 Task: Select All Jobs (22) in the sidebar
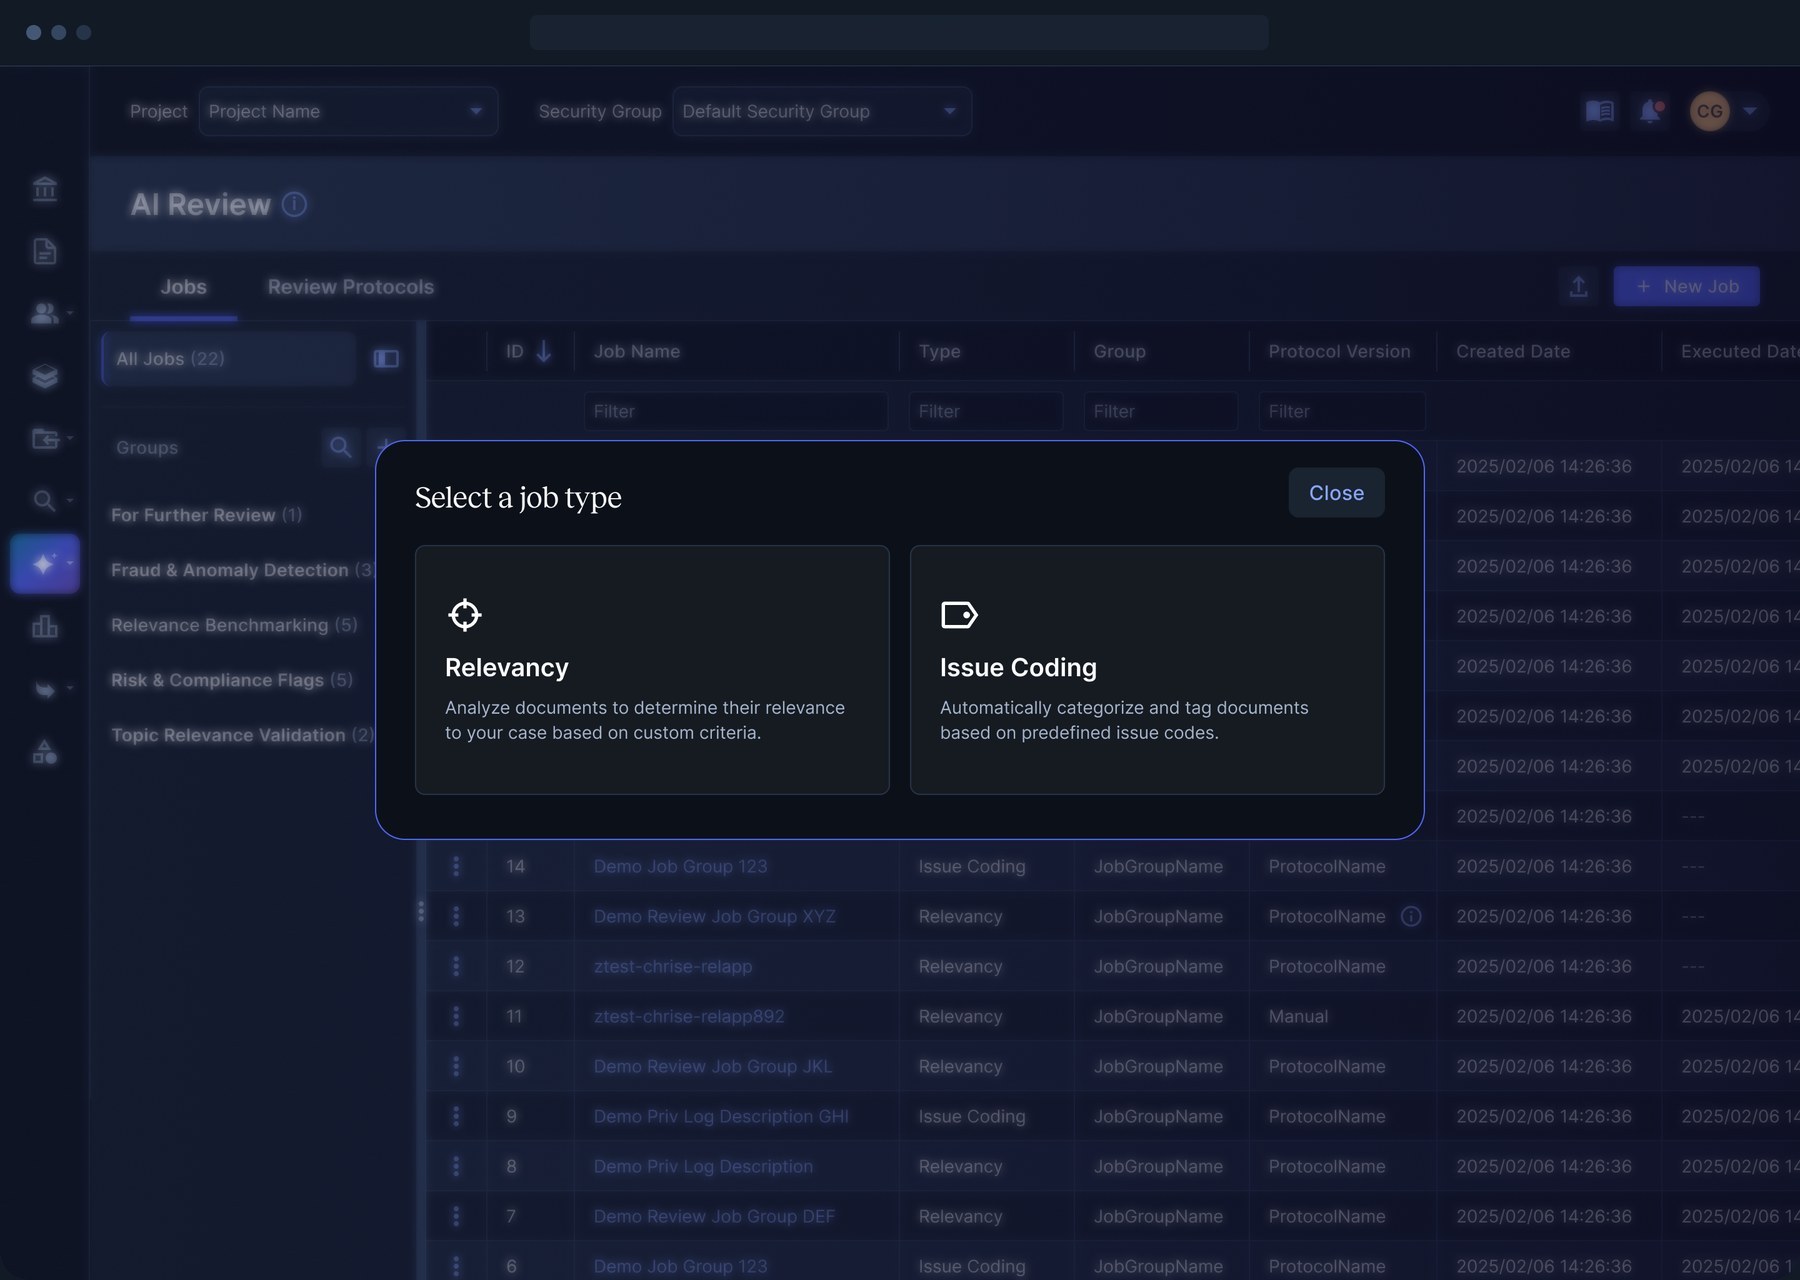coord(228,359)
